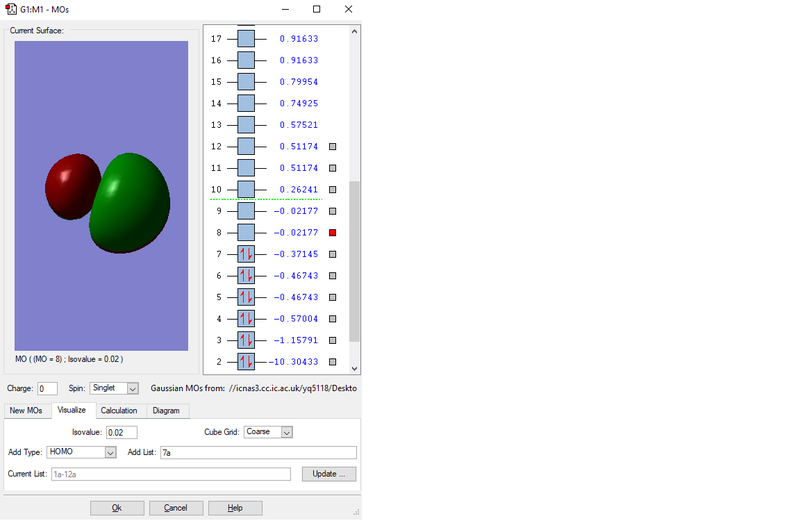
Task: Toggle surface marker for MO 10
Action: pos(333,189)
